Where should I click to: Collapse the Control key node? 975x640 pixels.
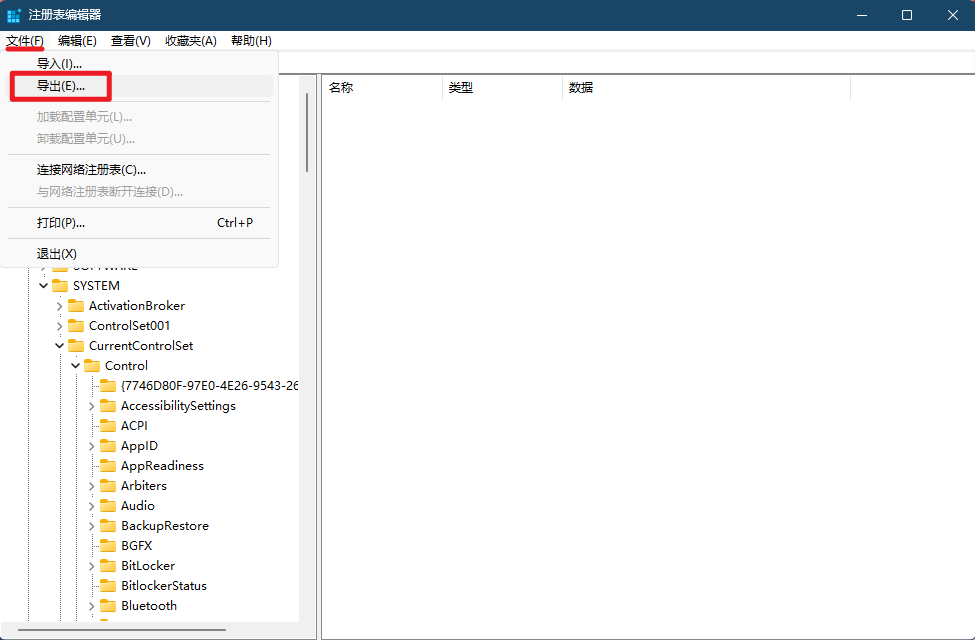pyautogui.click(x=75, y=366)
